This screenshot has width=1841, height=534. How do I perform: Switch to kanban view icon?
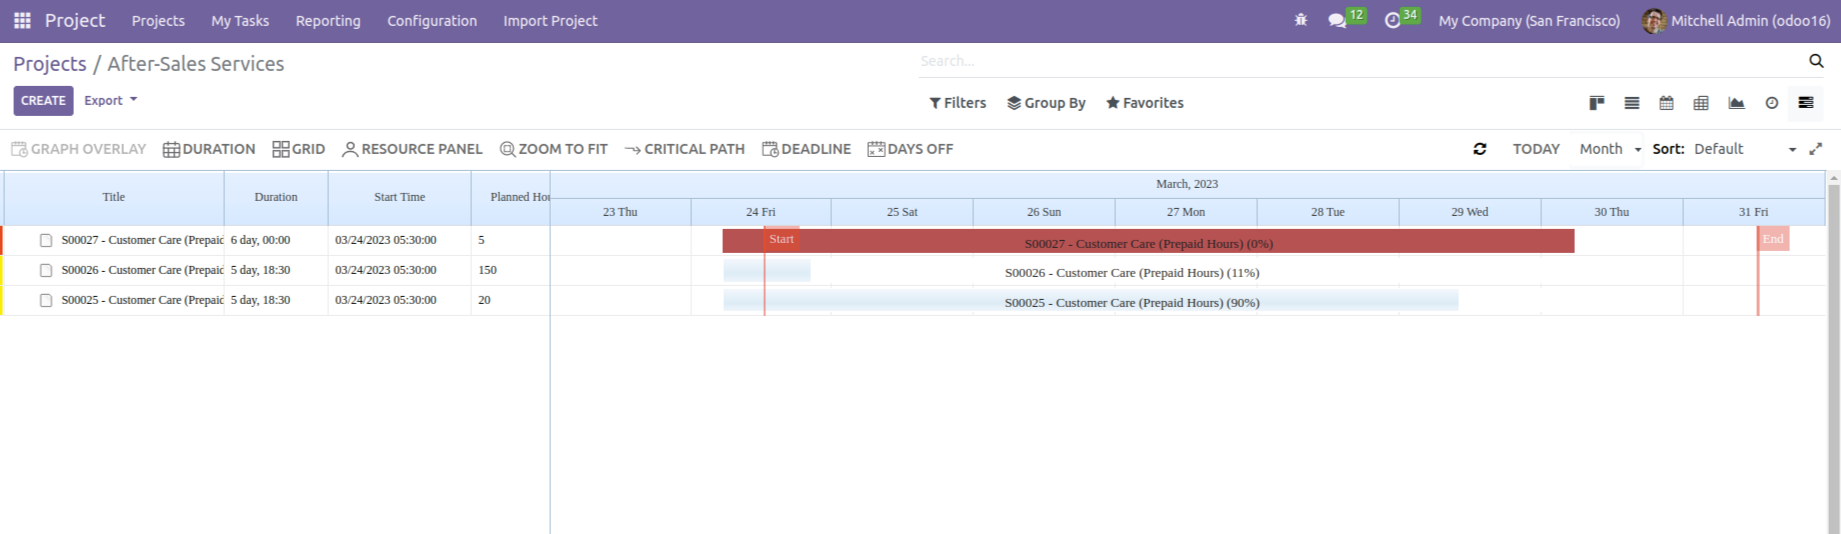point(1597,103)
